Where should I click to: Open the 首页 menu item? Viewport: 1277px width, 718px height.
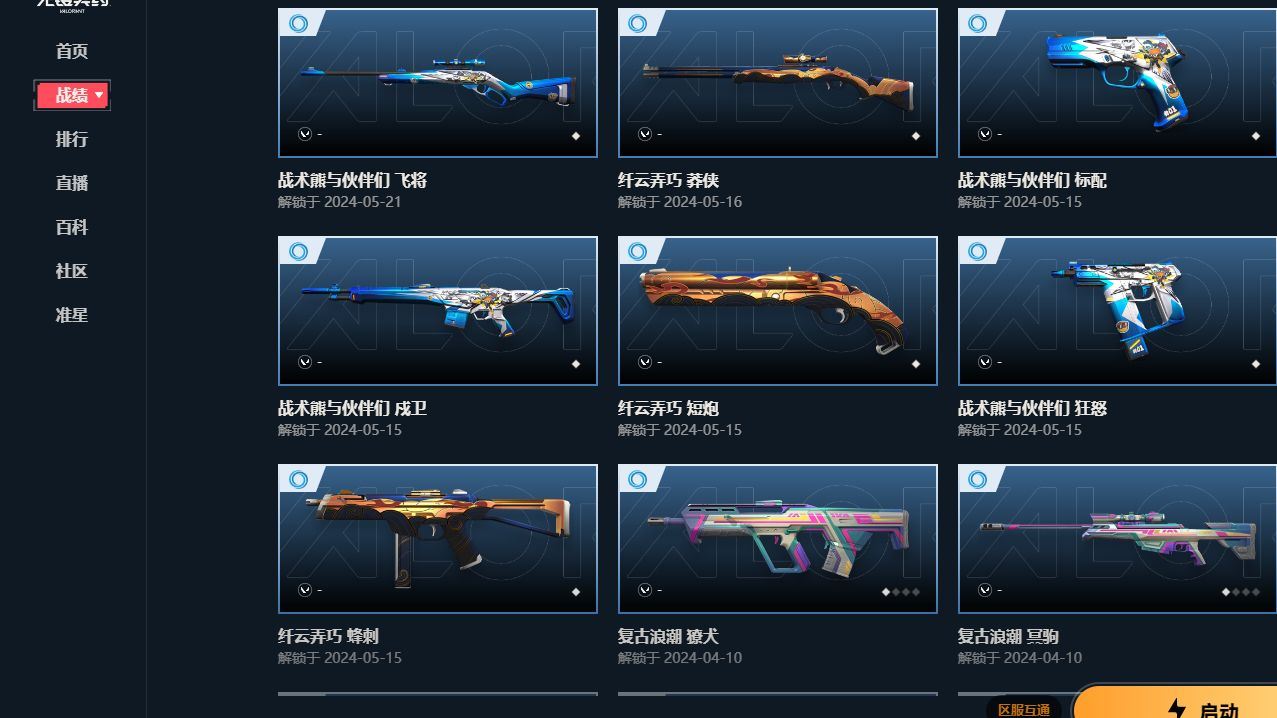tap(72, 51)
